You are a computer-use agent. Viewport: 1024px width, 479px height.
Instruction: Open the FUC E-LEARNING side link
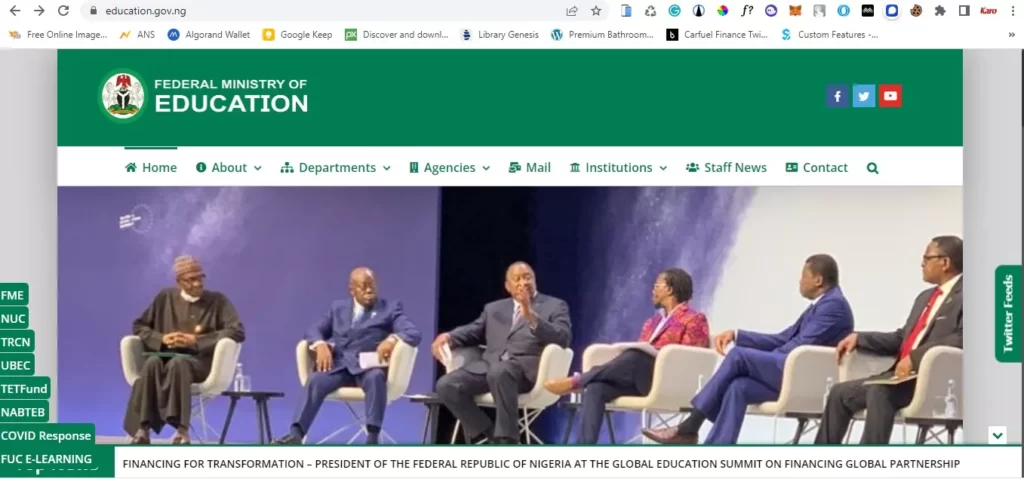coord(47,459)
